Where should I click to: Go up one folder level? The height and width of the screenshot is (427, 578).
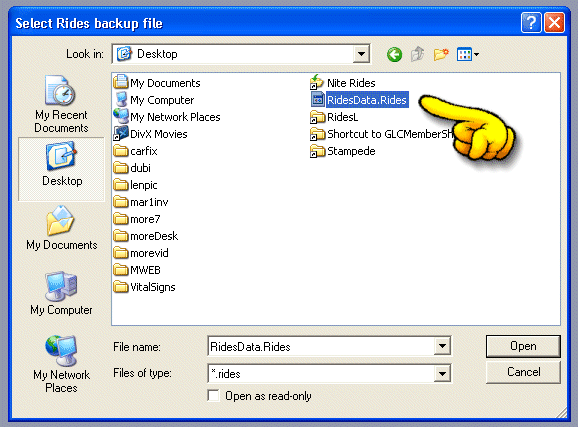tap(418, 54)
